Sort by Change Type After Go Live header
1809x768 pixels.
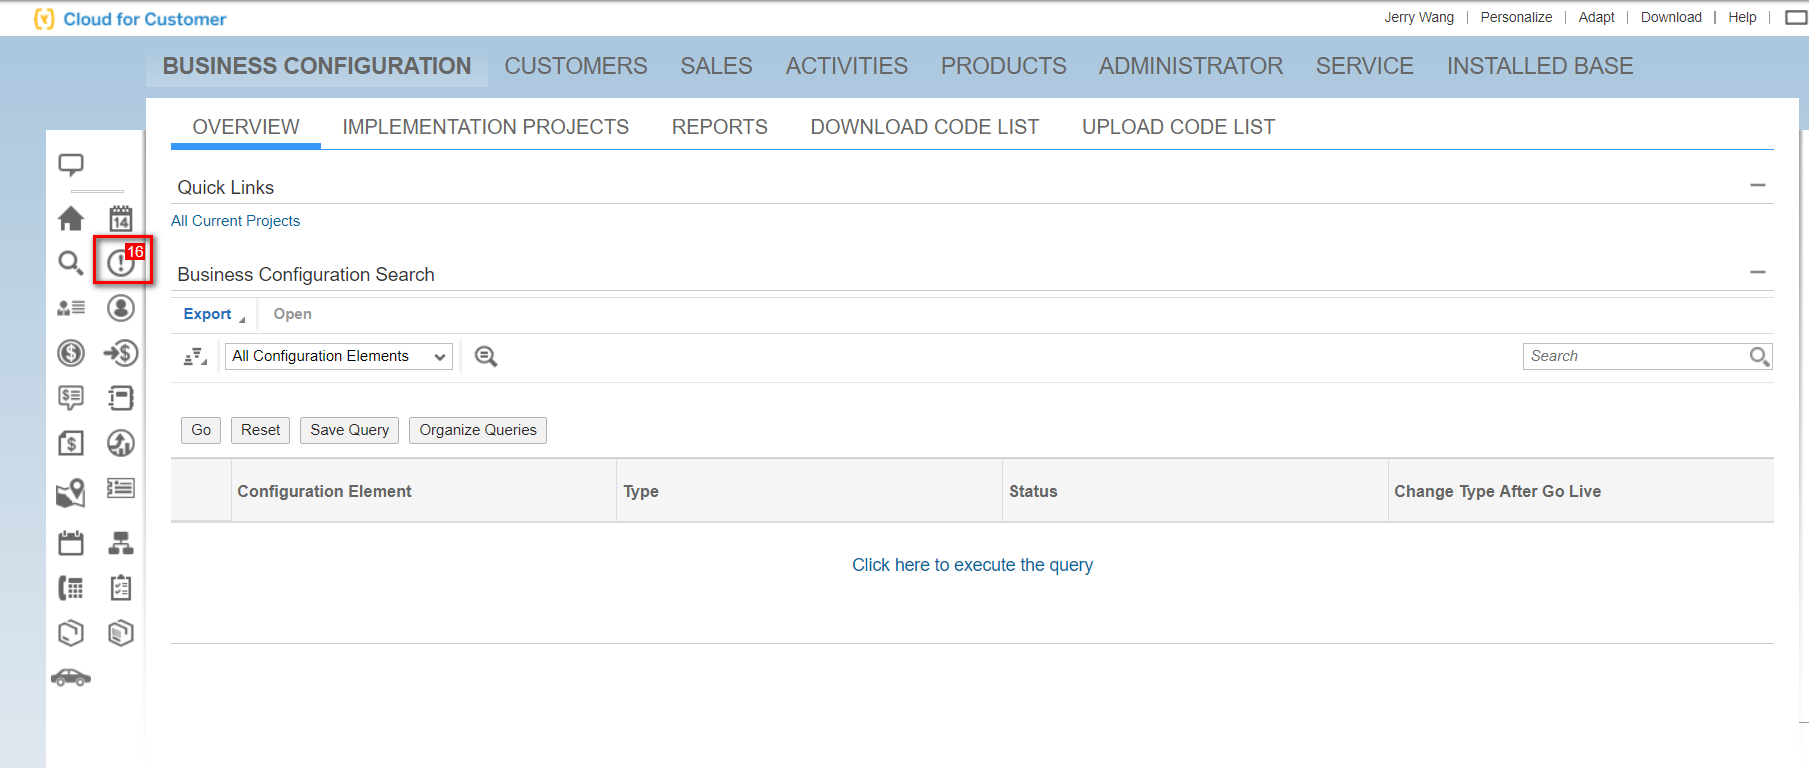1581,491
